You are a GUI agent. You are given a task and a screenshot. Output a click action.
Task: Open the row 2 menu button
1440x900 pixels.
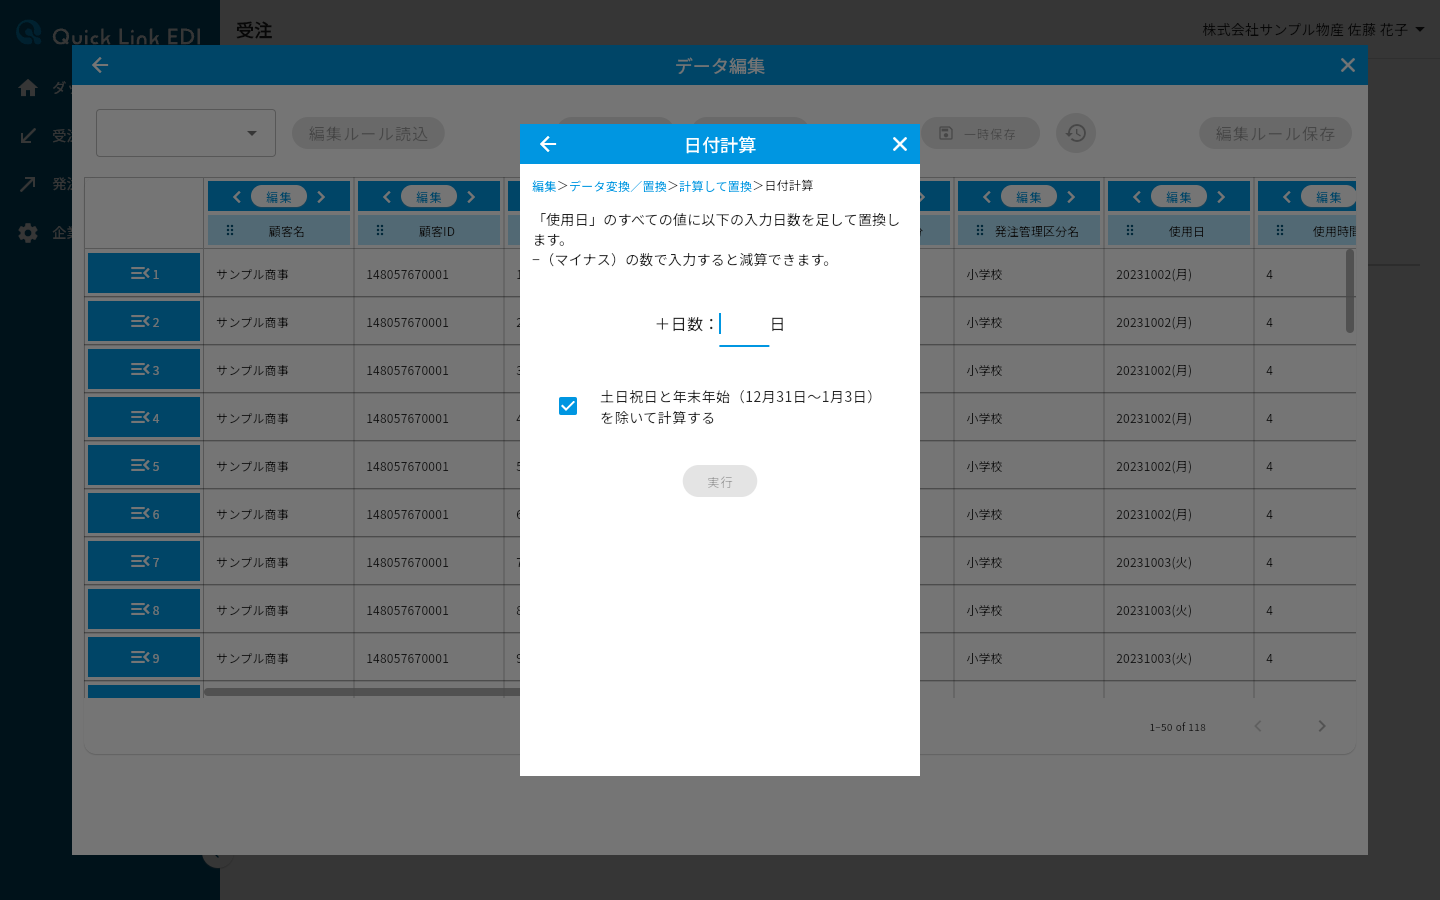click(144, 321)
